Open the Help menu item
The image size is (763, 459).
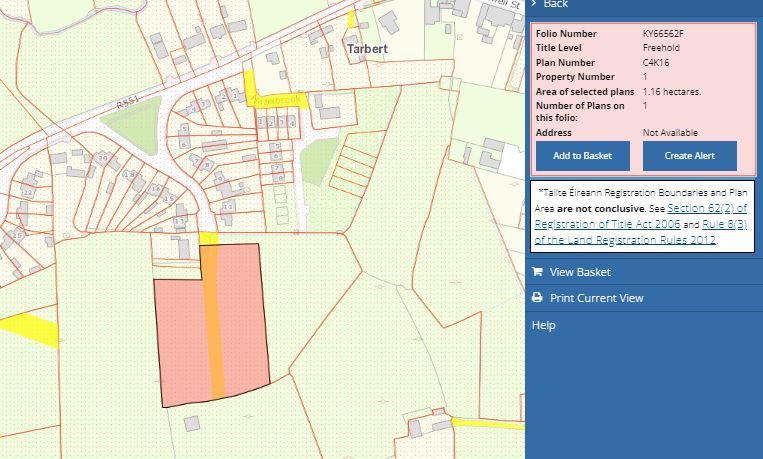point(543,325)
